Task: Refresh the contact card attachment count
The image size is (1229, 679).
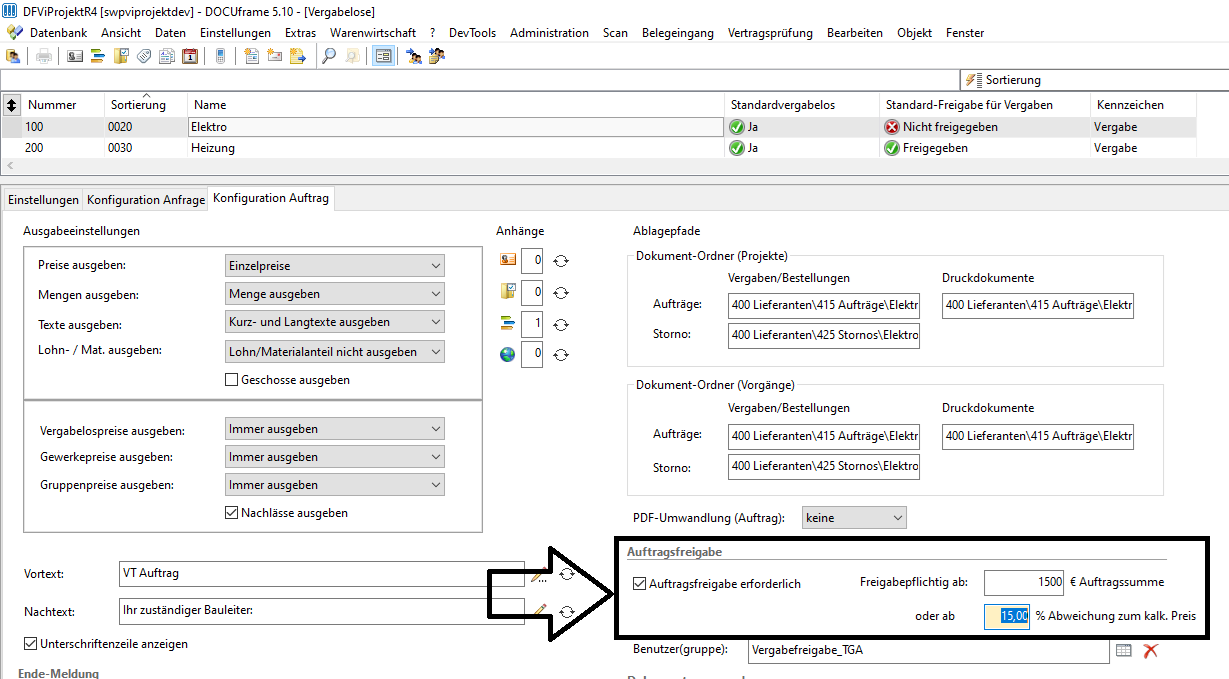Action: (561, 261)
